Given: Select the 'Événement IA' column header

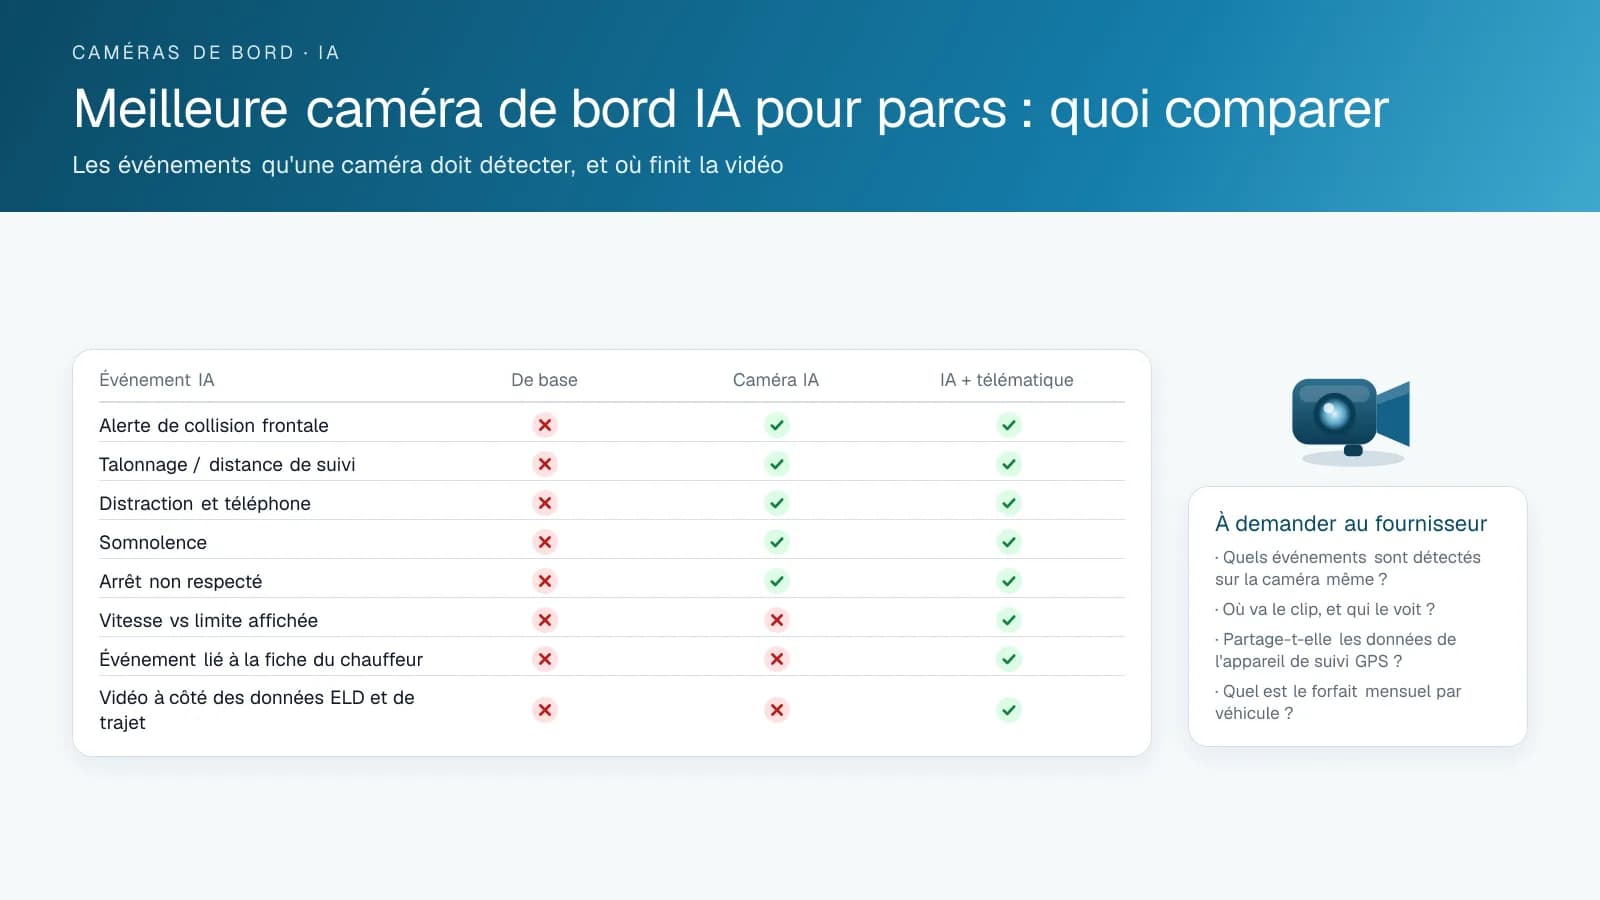Looking at the screenshot, I should [157, 380].
